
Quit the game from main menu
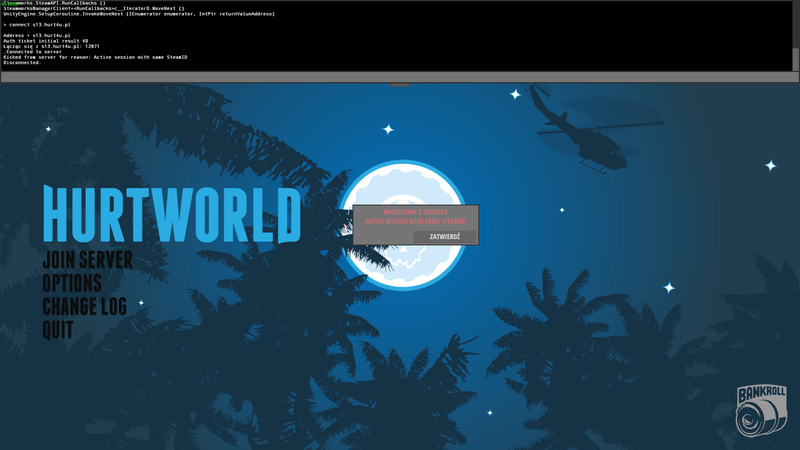pos(58,330)
